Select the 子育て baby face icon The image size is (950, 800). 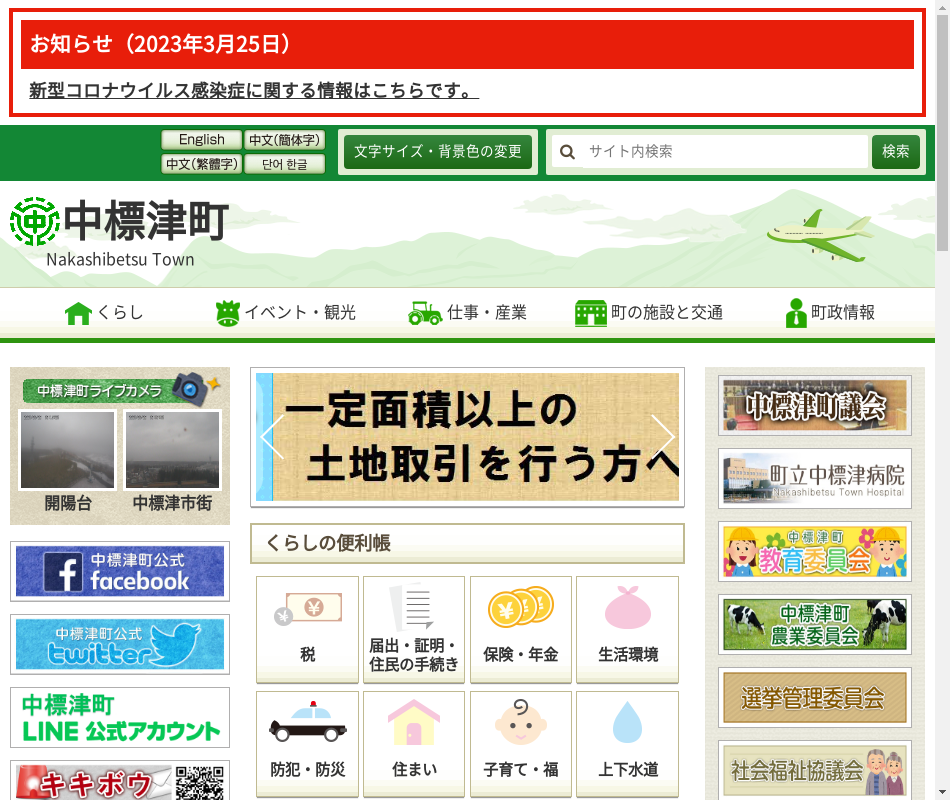[520, 723]
